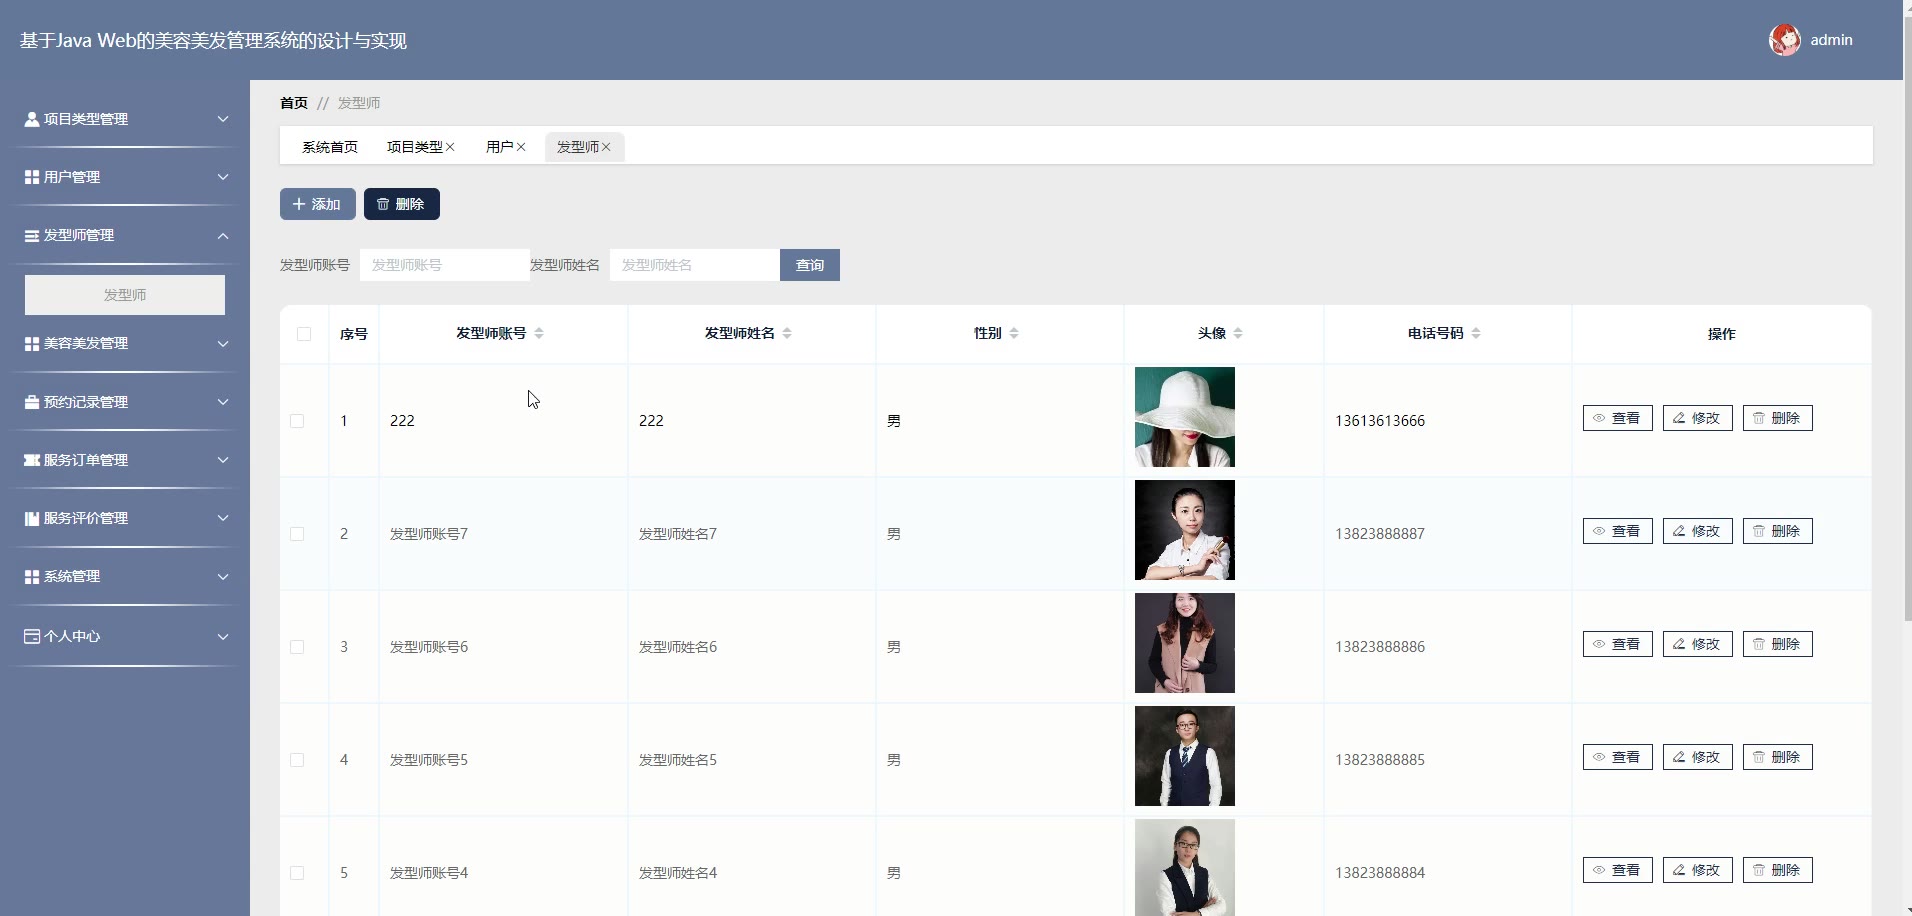Expand 项目类型管理 menu chevron
The width and height of the screenshot is (1912, 916).
[x=223, y=119]
